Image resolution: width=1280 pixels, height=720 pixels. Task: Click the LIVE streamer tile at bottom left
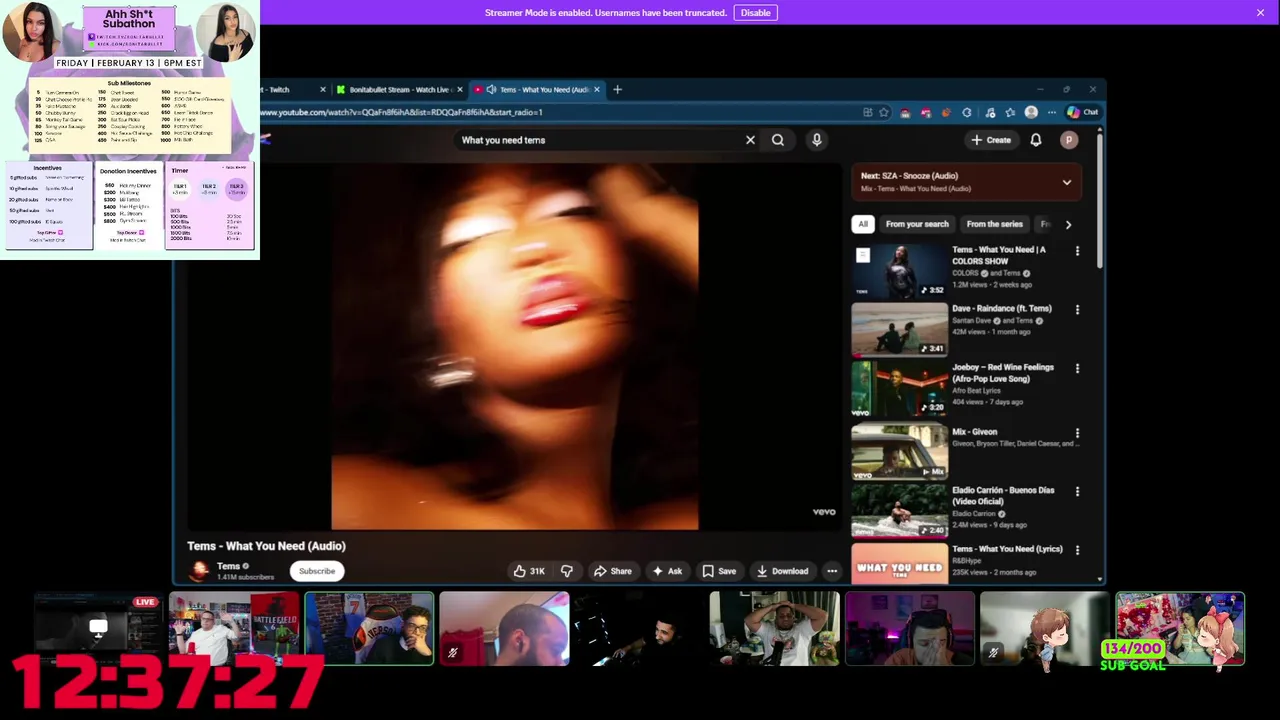pos(98,629)
